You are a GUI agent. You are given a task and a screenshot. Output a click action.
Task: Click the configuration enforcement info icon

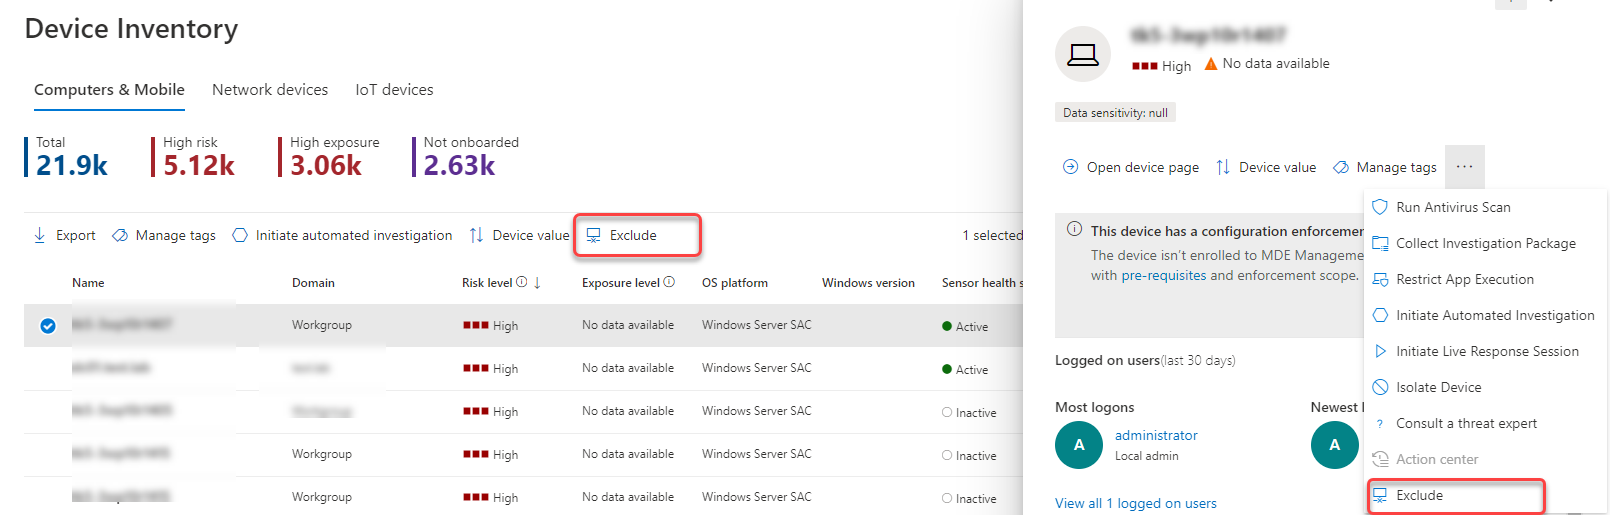pyautogui.click(x=1074, y=229)
